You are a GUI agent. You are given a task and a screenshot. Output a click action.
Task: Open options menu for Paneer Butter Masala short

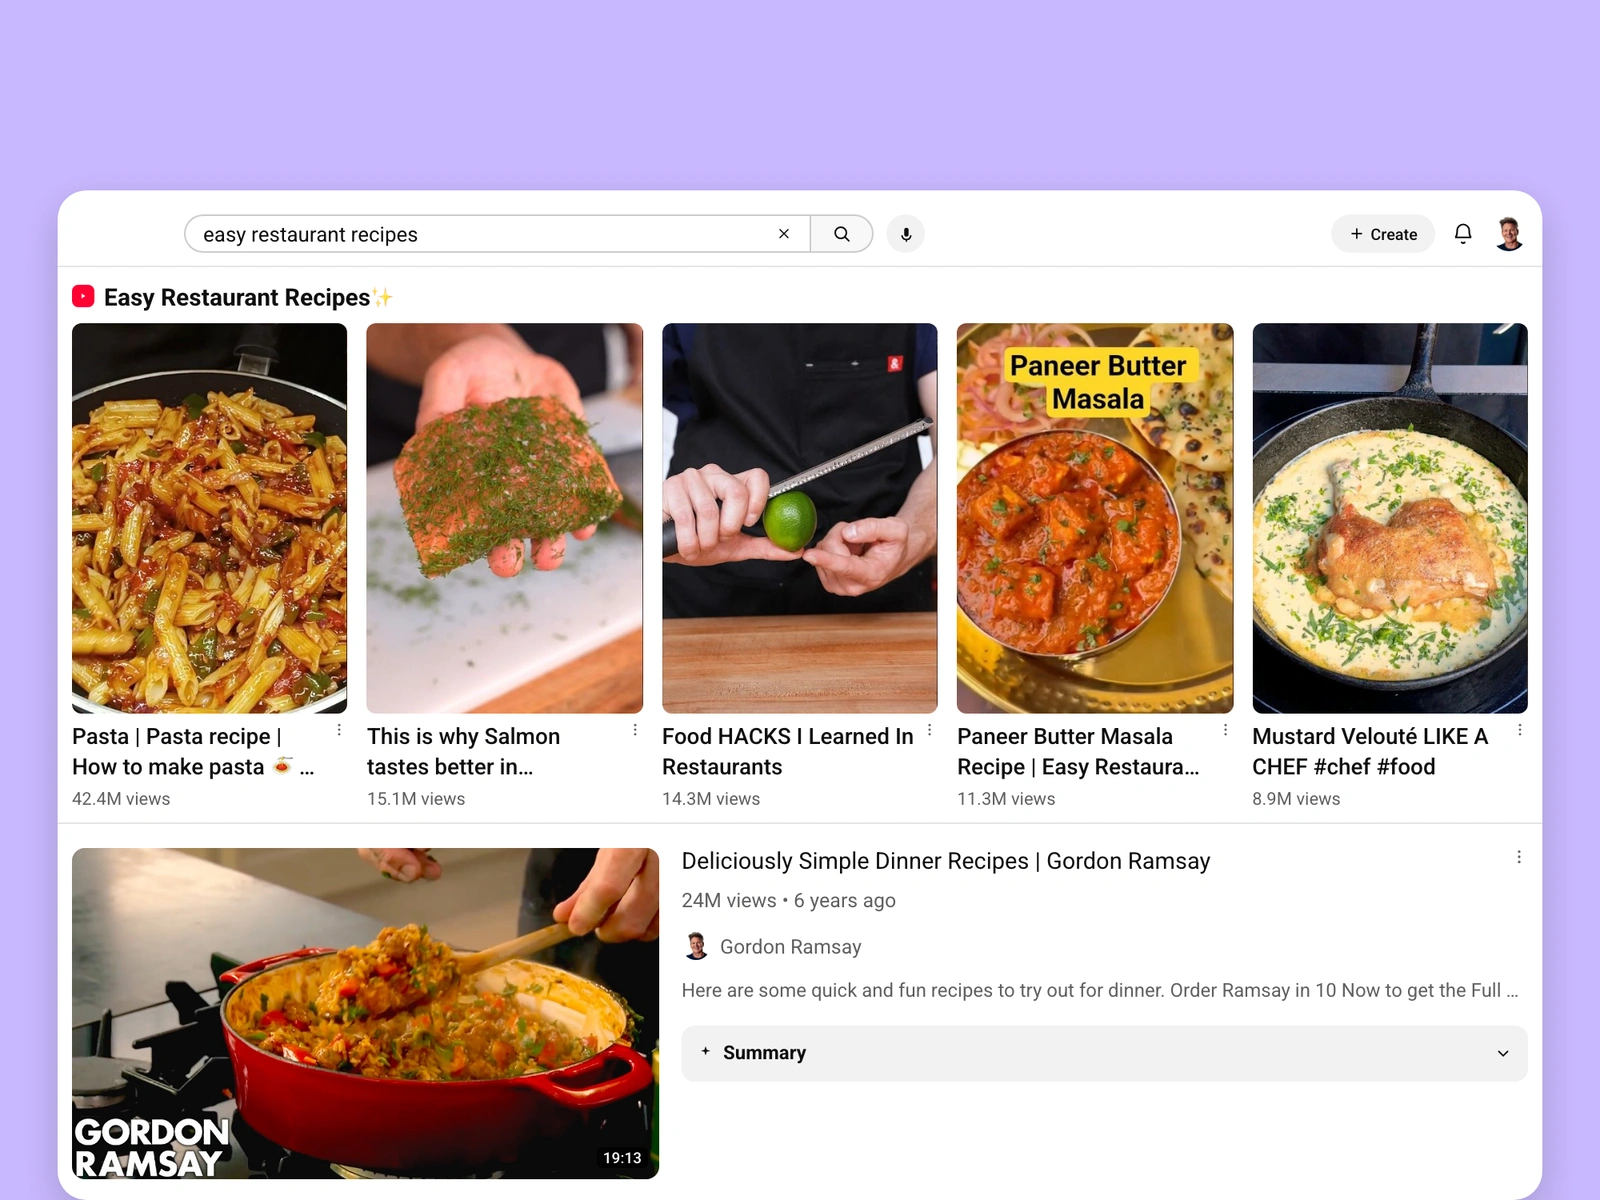[x=1225, y=730]
